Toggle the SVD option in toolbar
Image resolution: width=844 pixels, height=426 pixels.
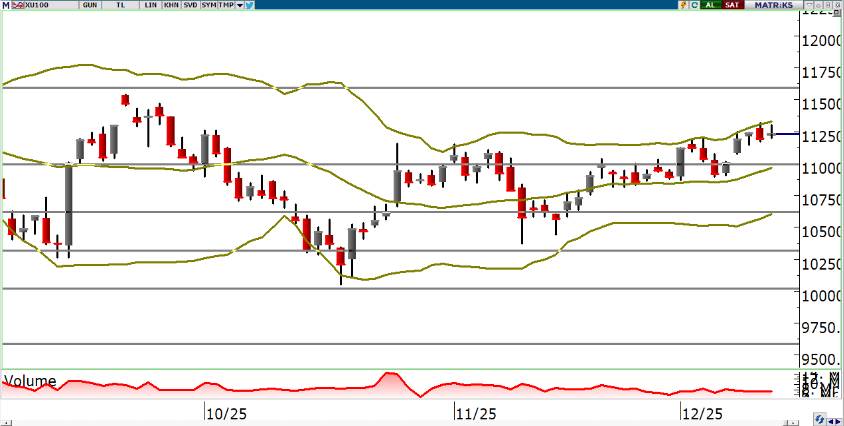point(190,5)
